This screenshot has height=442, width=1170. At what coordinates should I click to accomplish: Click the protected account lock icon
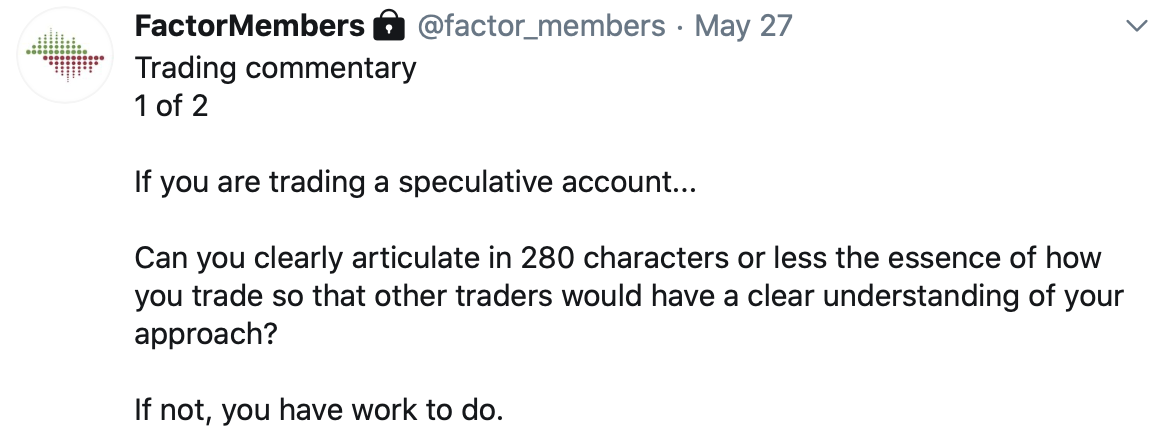[x=388, y=26]
